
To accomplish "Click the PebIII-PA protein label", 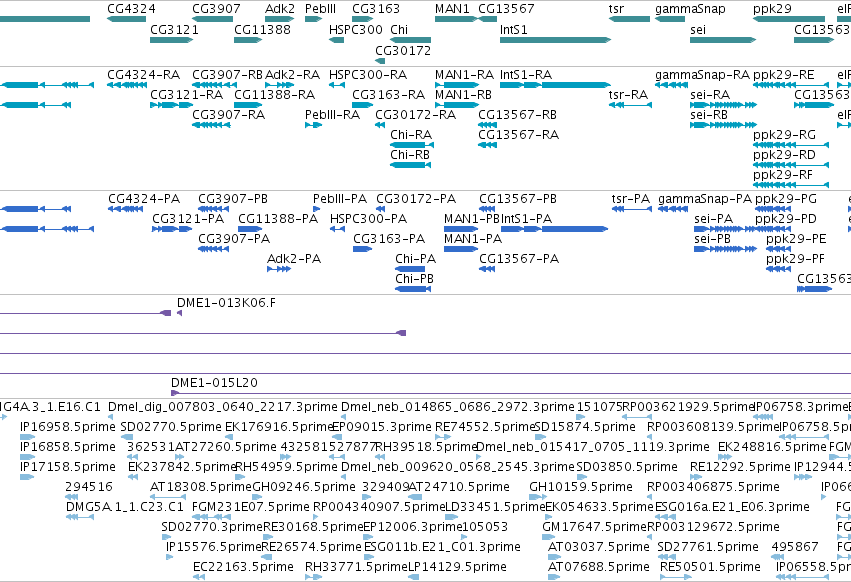I will [x=340, y=199].
